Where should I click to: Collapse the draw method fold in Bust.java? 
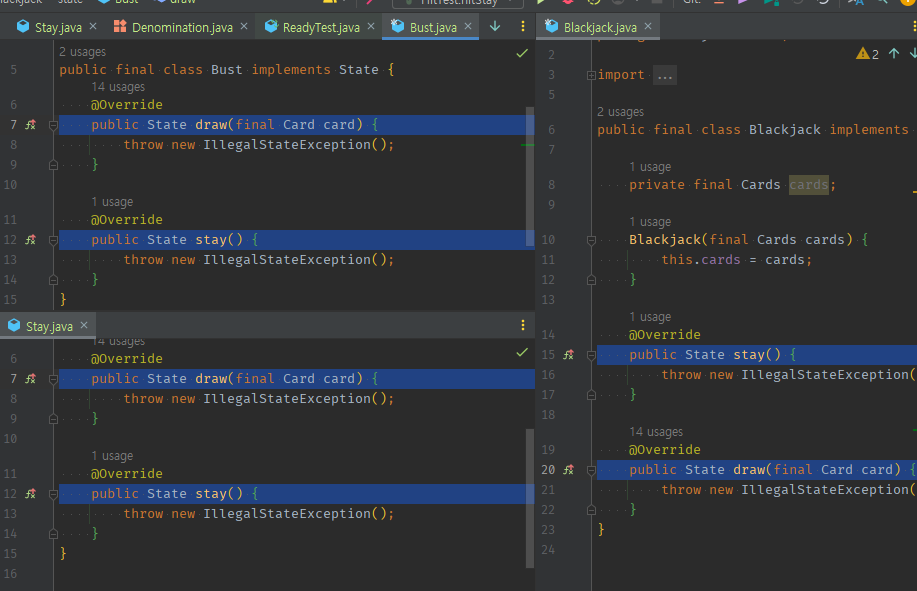coord(53,125)
